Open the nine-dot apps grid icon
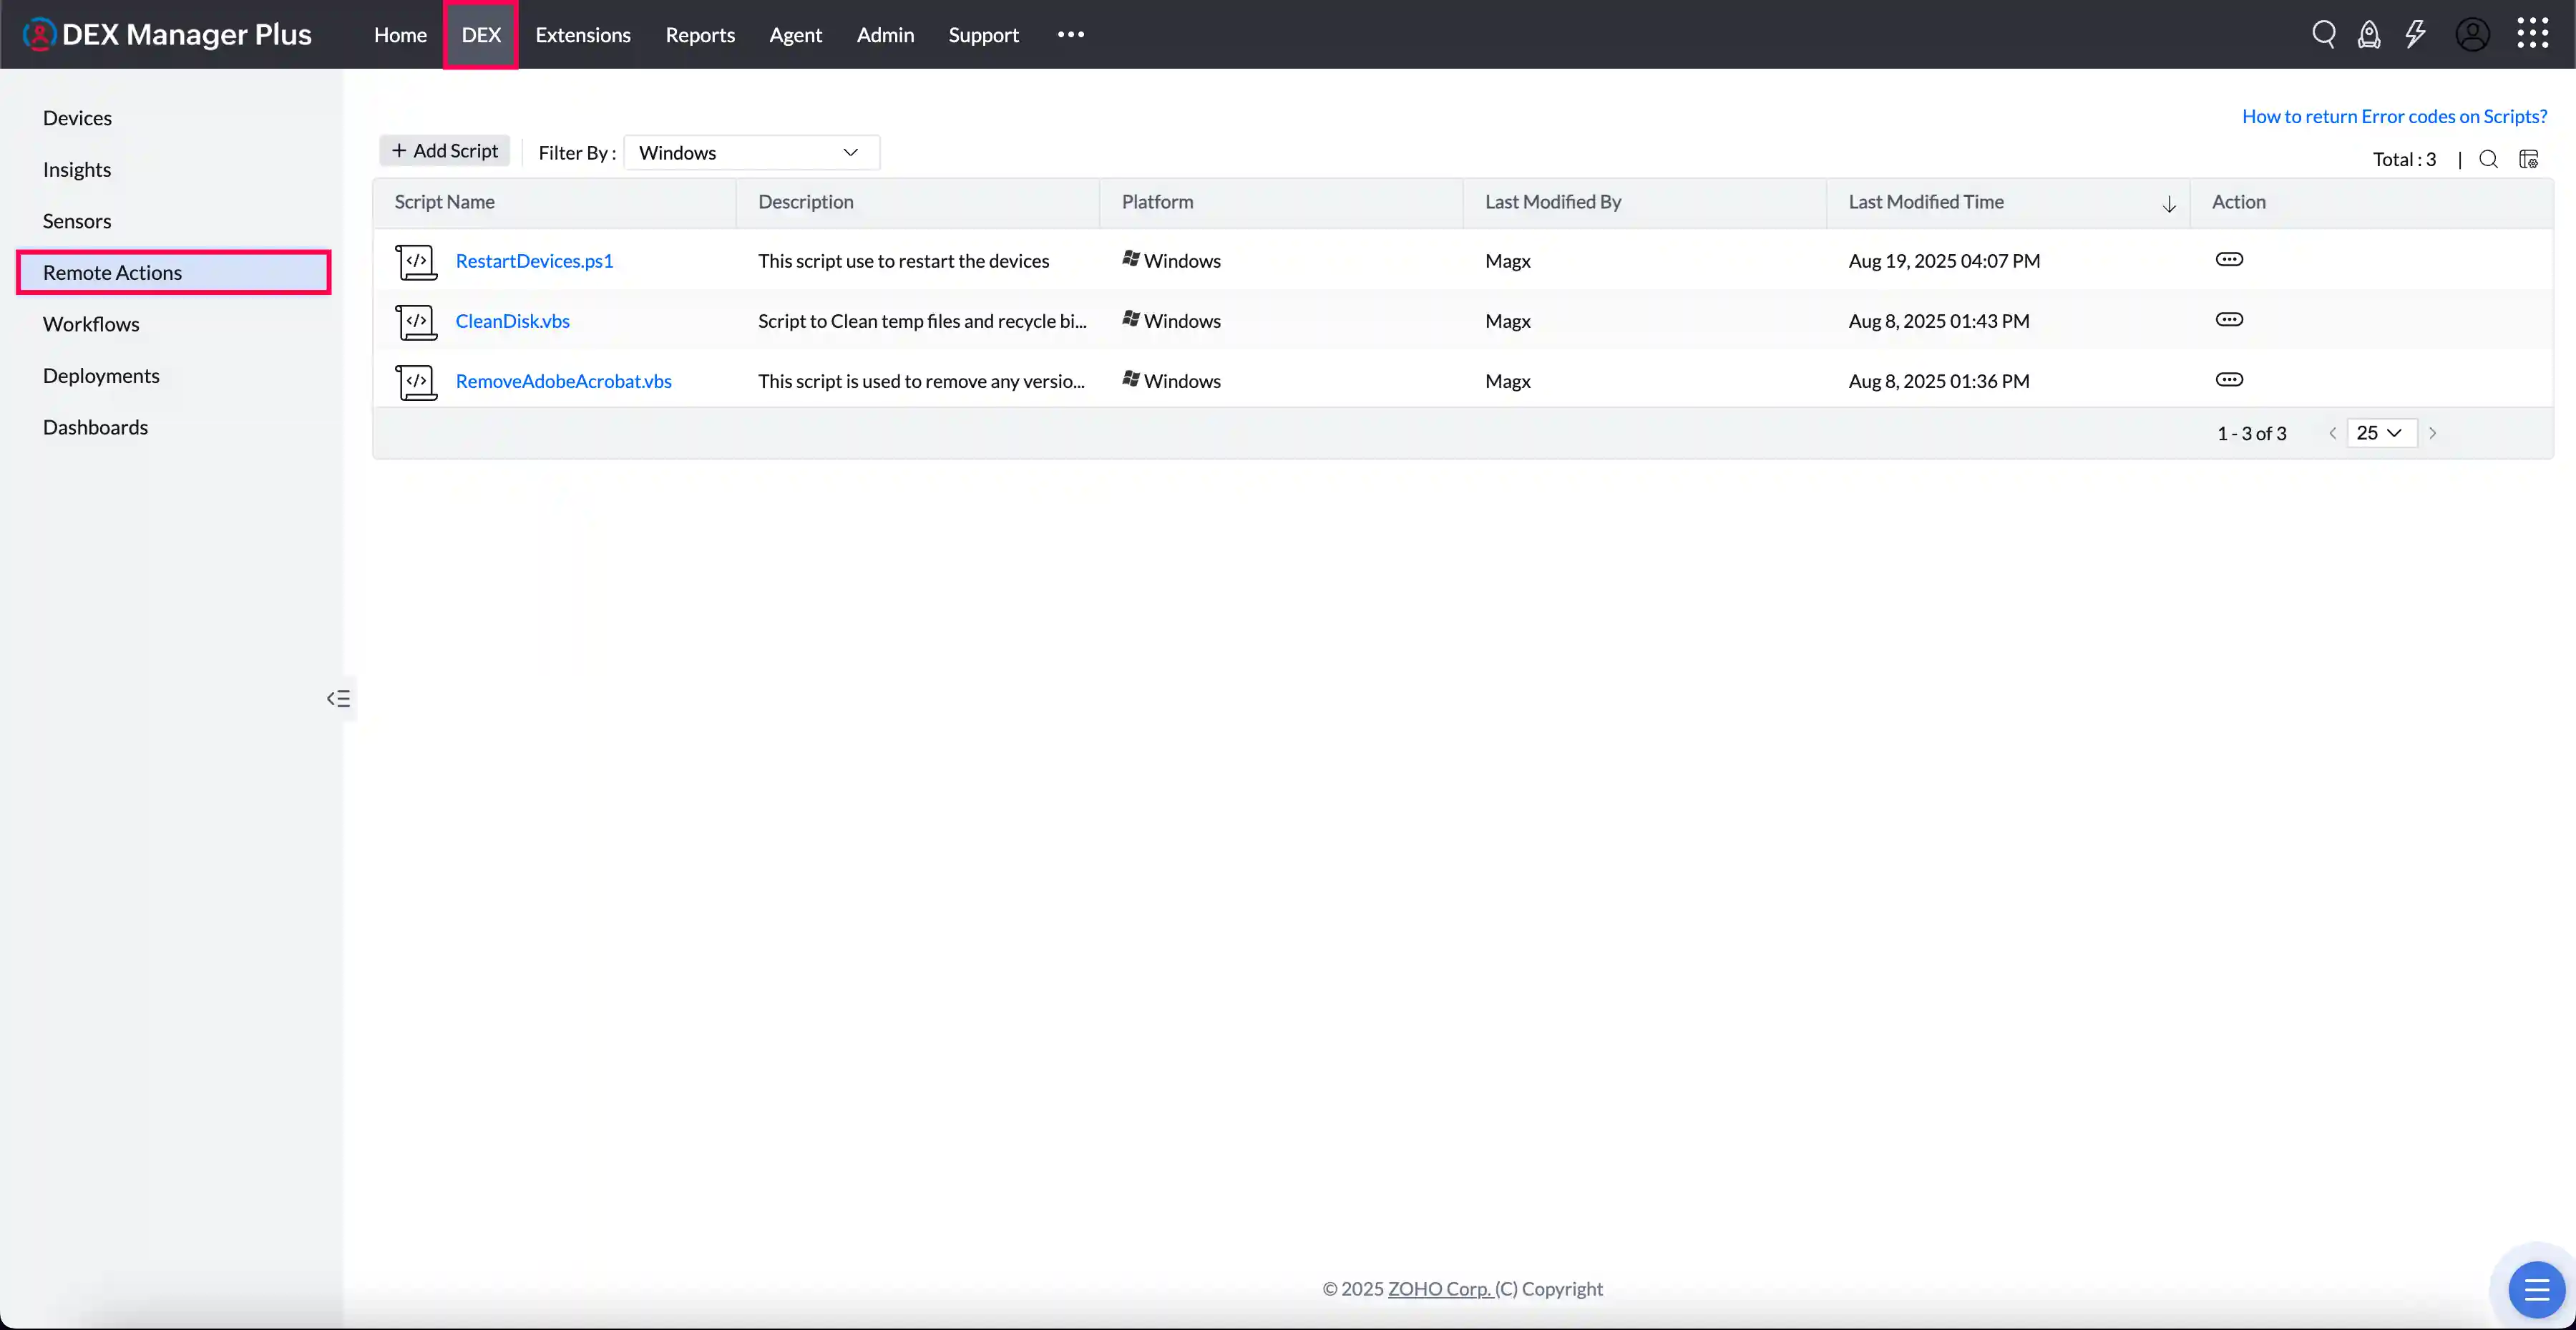Image resolution: width=2576 pixels, height=1330 pixels. pyautogui.click(x=2532, y=34)
